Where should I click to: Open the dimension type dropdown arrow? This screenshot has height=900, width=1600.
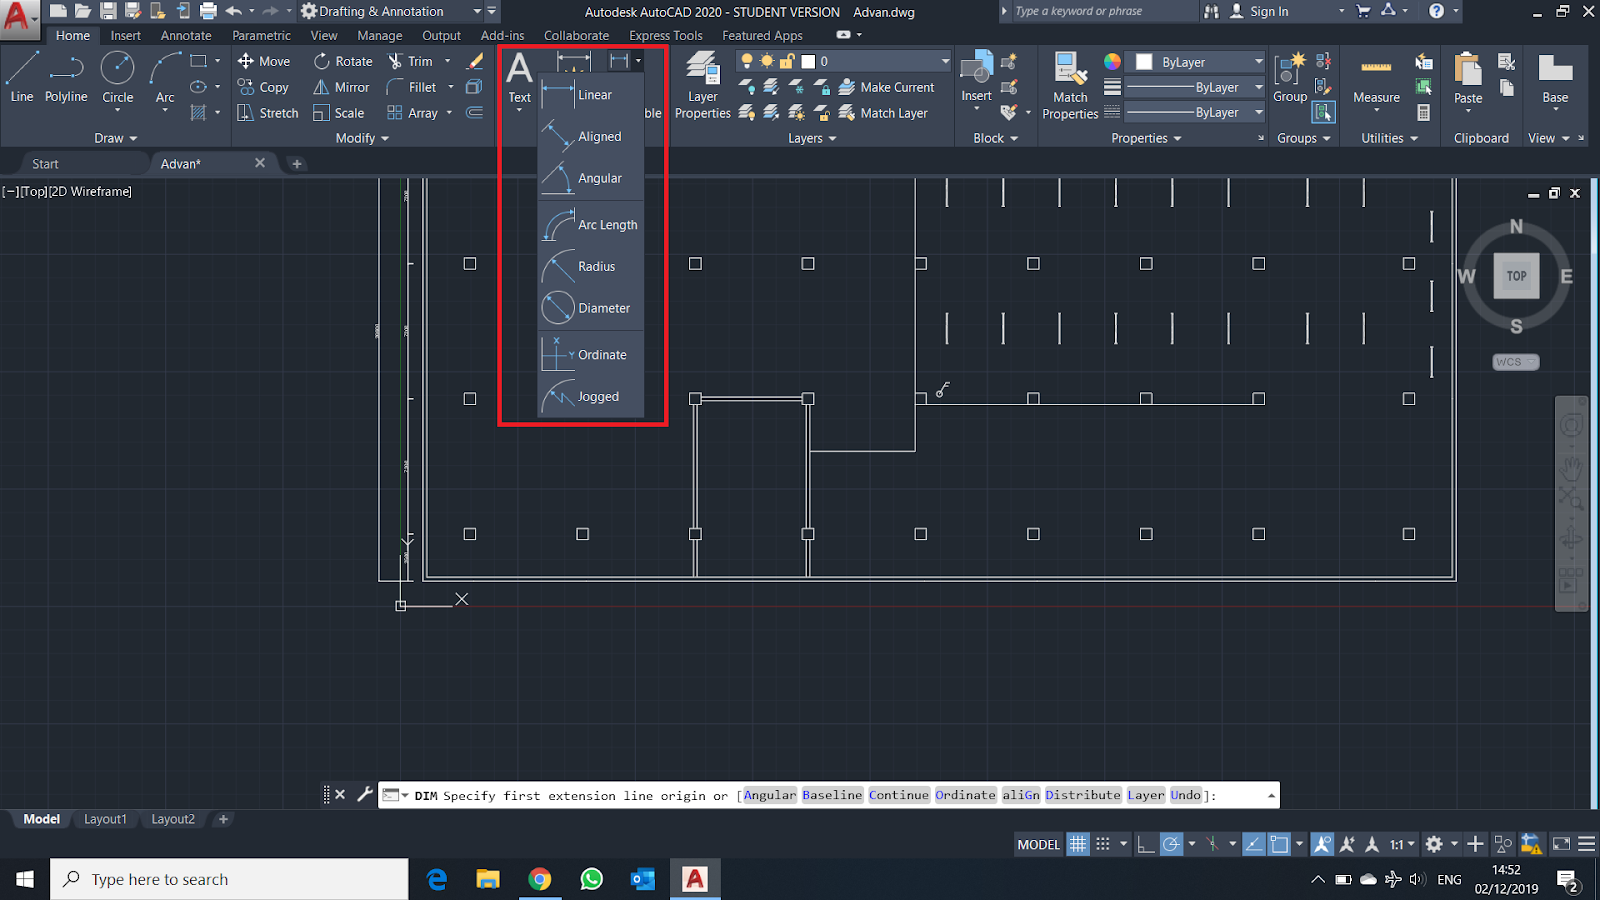click(638, 61)
